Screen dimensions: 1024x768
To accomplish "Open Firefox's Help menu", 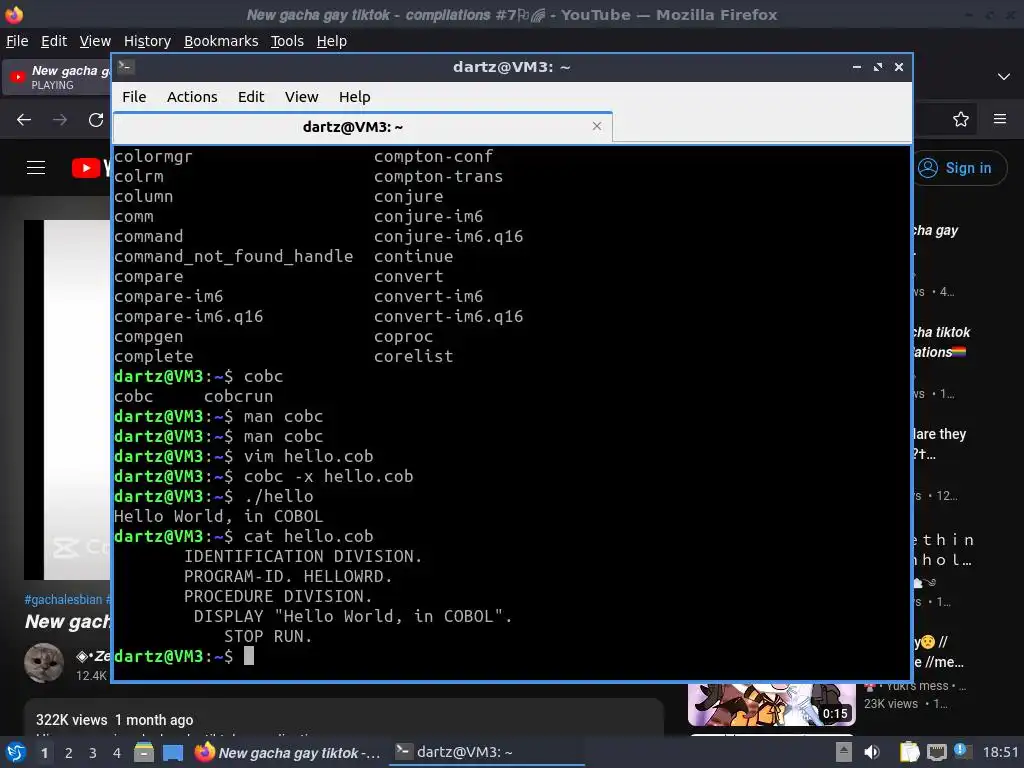I will (x=332, y=41).
